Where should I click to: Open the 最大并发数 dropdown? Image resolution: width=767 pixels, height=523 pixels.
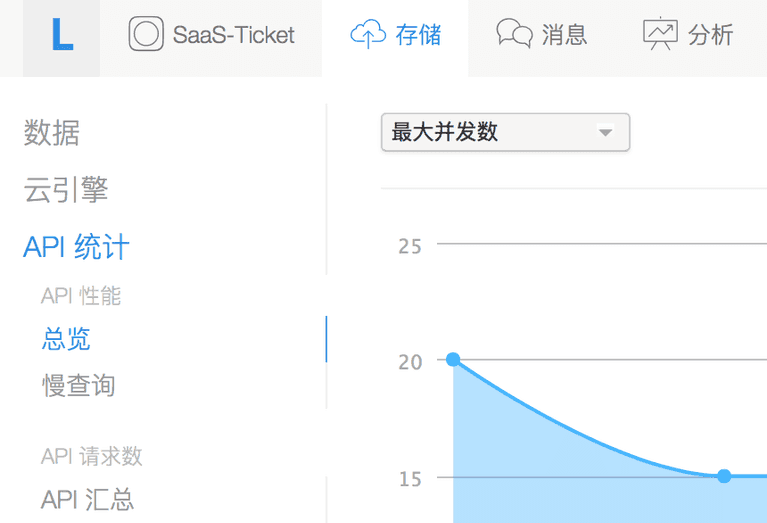click(x=490, y=132)
